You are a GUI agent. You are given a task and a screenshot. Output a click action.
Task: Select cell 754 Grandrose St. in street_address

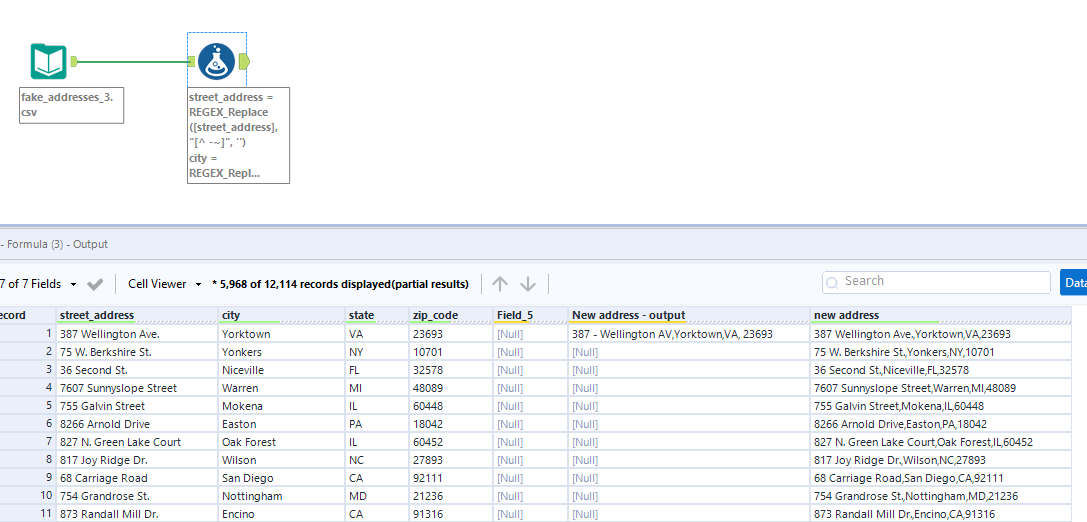click(x=137, y=496)
